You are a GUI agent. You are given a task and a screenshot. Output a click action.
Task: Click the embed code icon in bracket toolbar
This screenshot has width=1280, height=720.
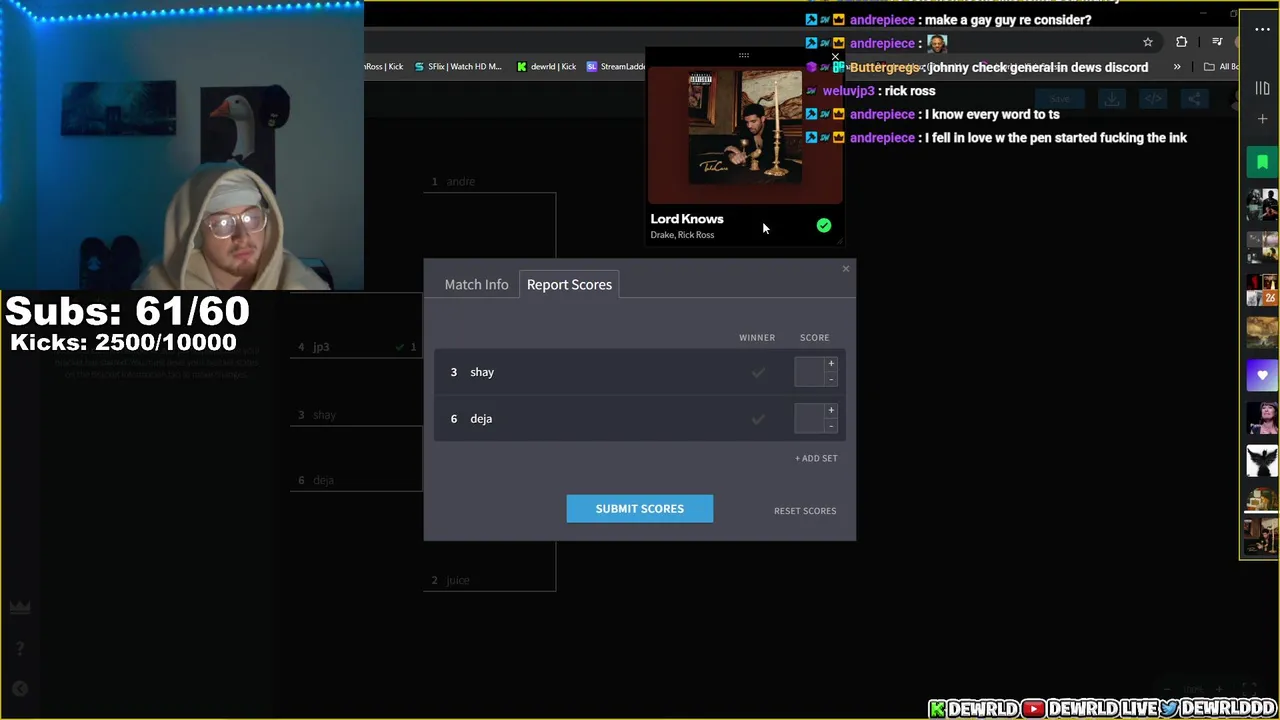click(x=1153, y=99)
